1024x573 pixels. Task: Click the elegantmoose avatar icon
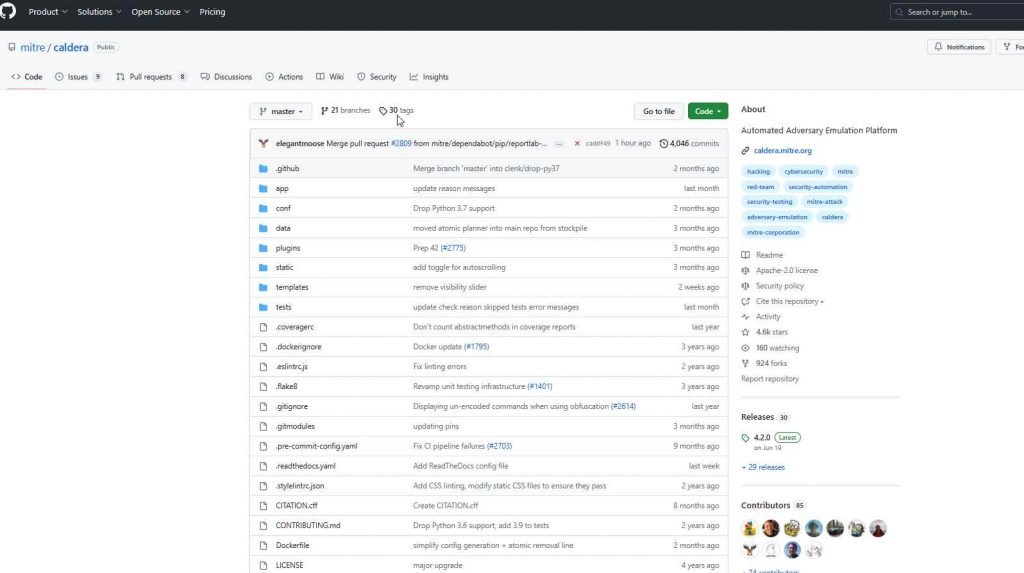click(263, 143)
